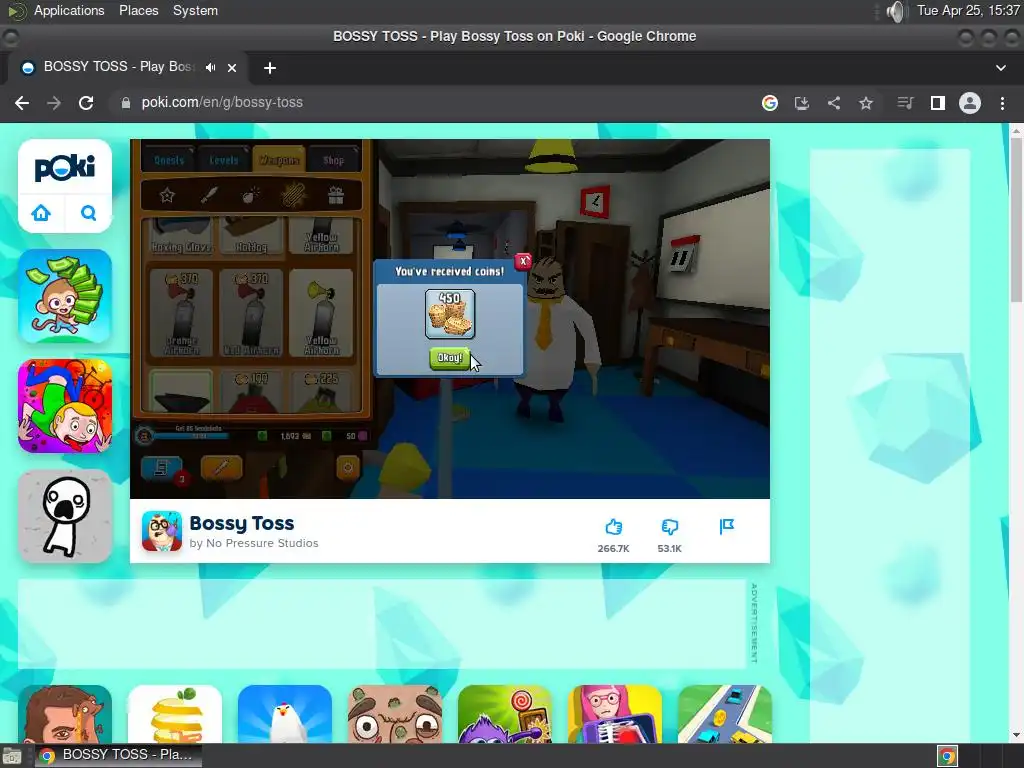Select the gift box weapon filter

coord(336,195)
